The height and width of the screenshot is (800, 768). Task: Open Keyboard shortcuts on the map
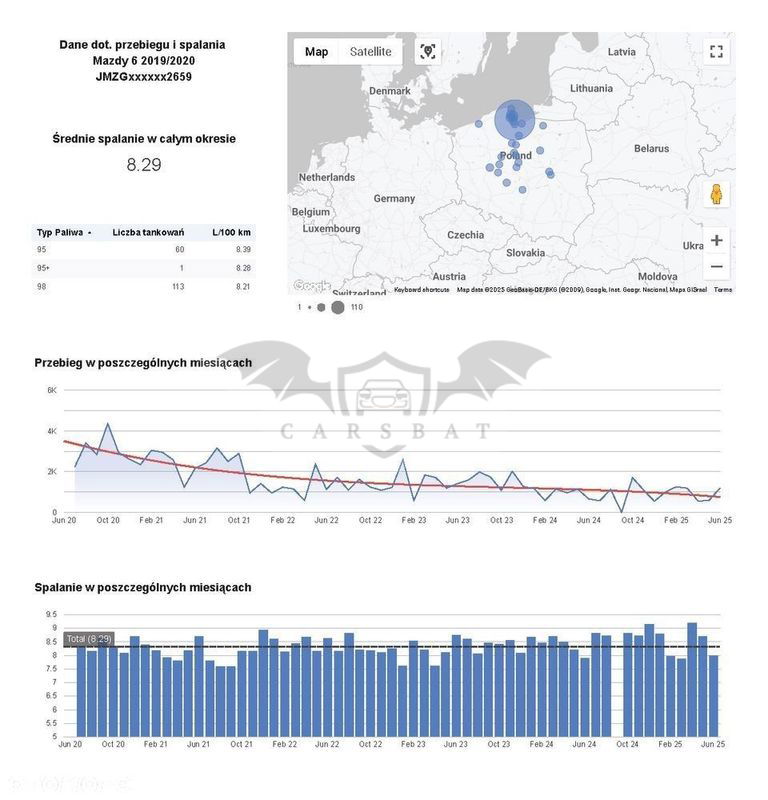tap(421, 290)
